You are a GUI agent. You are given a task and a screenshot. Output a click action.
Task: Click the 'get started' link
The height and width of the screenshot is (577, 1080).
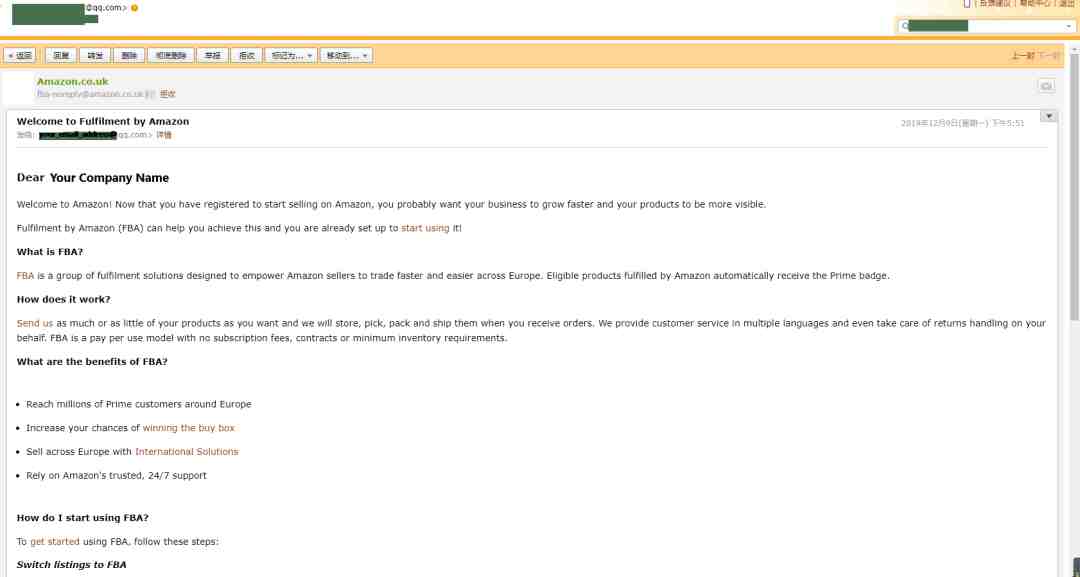[x=55, y=542]
